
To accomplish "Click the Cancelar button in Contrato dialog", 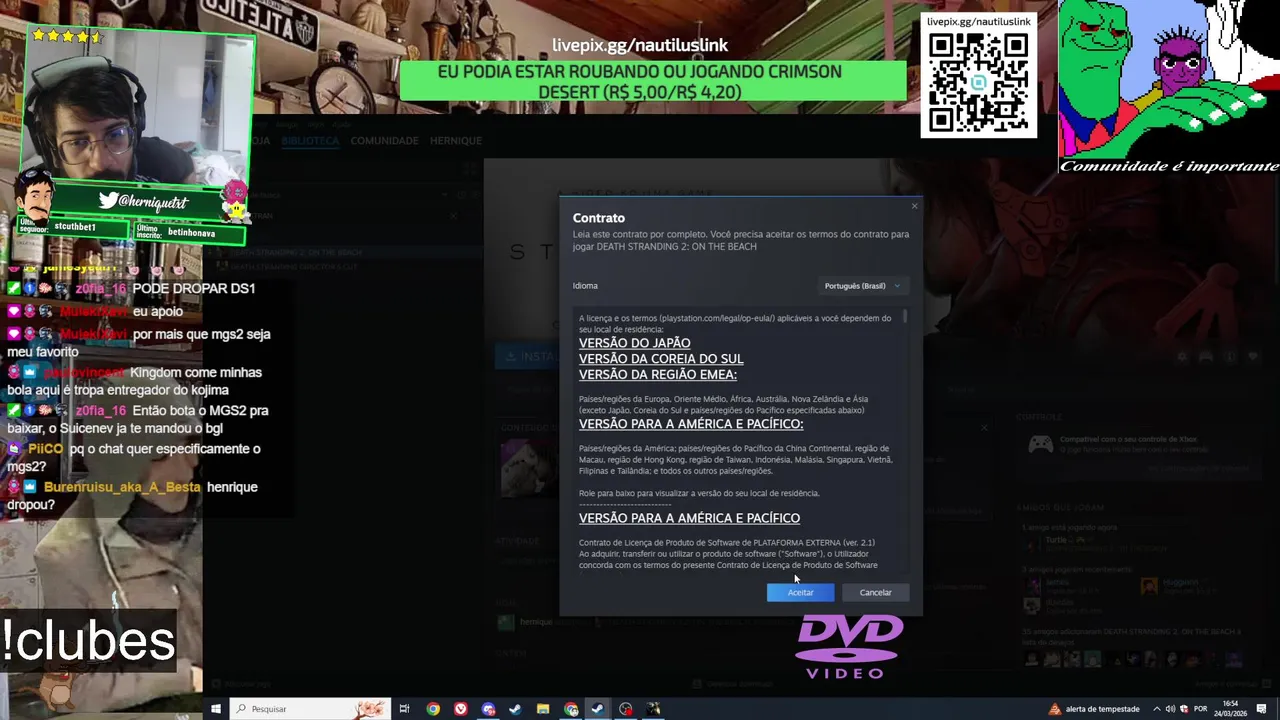I will [x=875, y=592].
